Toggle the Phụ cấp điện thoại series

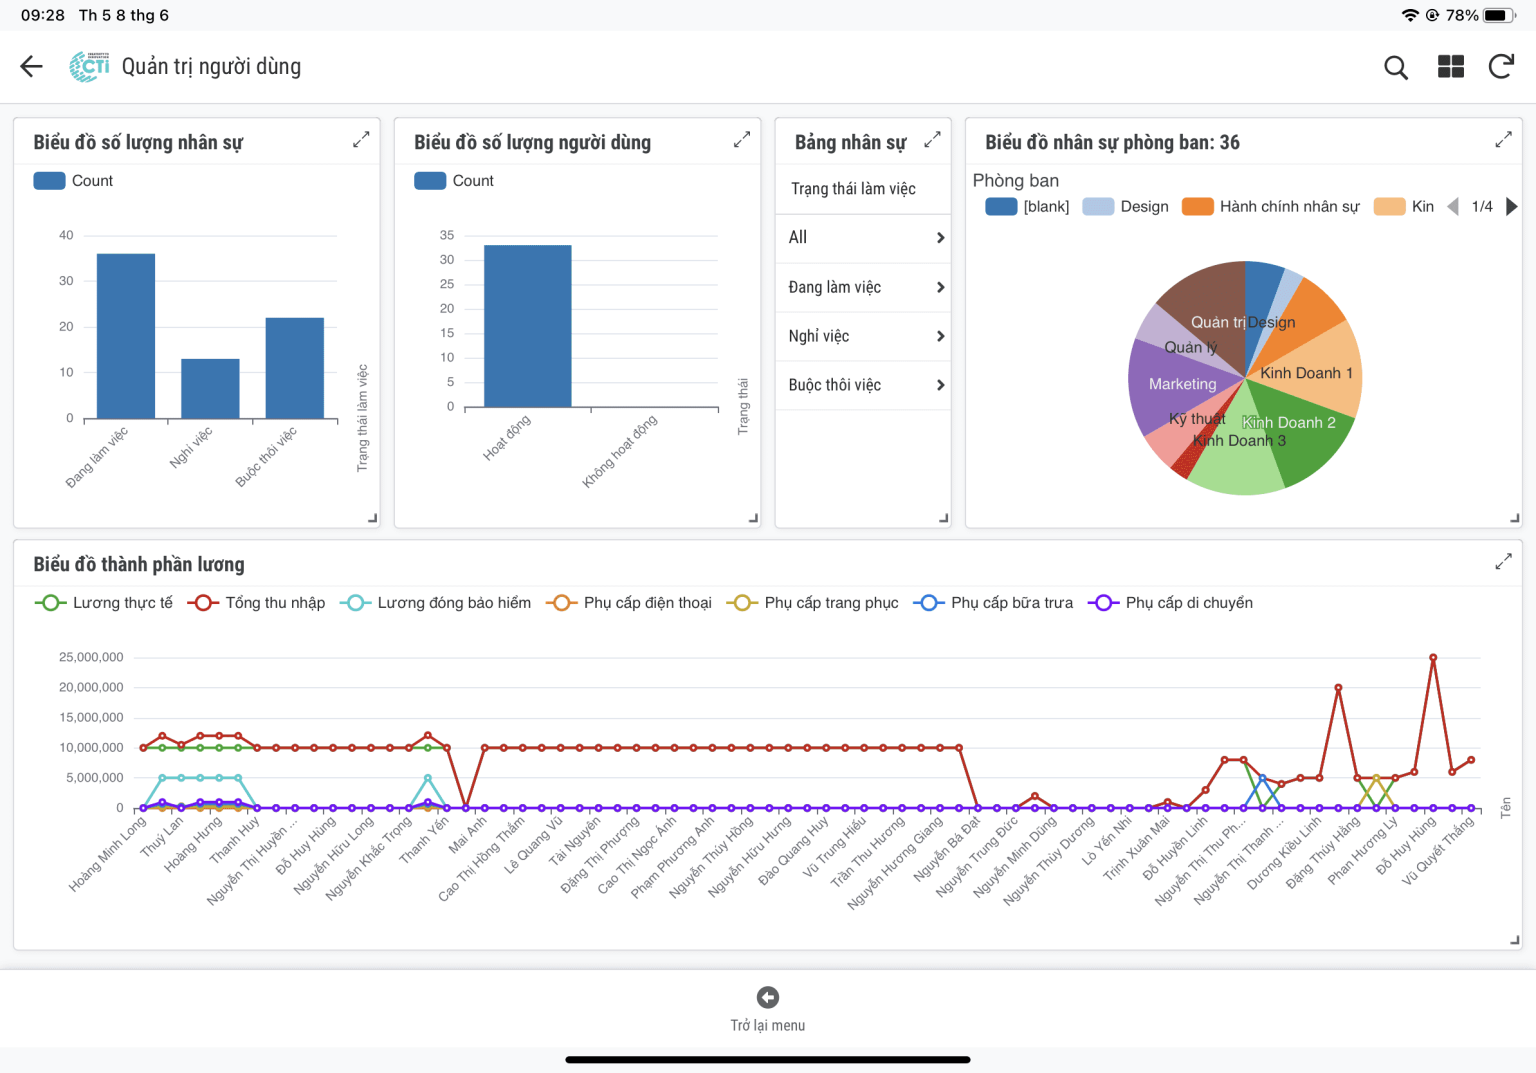point(629,603)
